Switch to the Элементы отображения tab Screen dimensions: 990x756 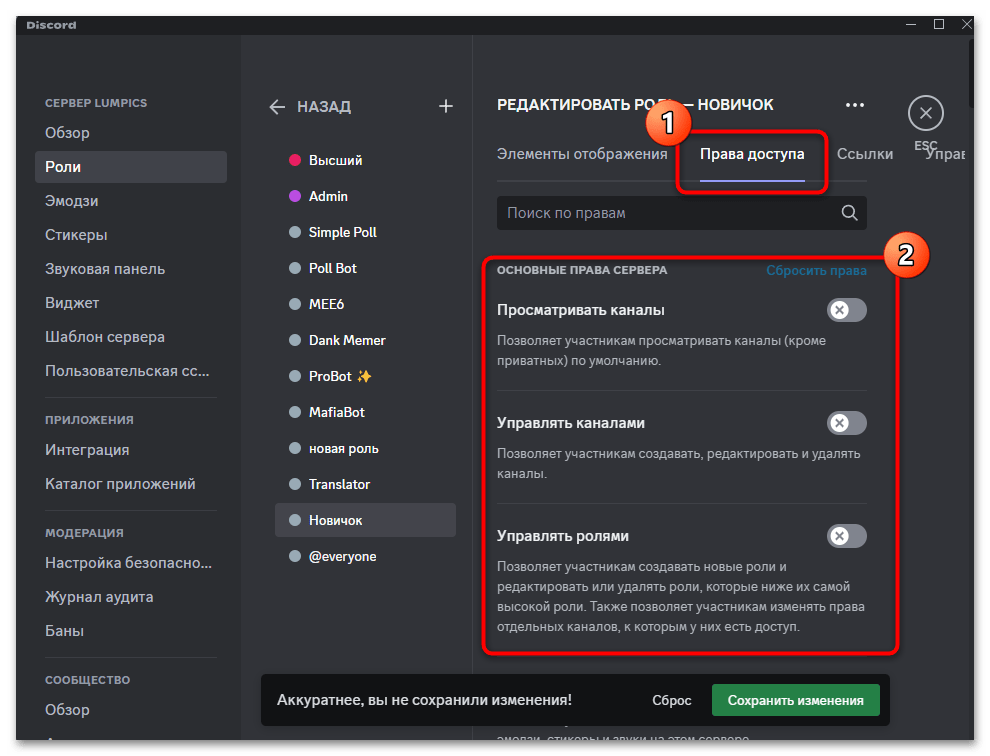point(581,154)
